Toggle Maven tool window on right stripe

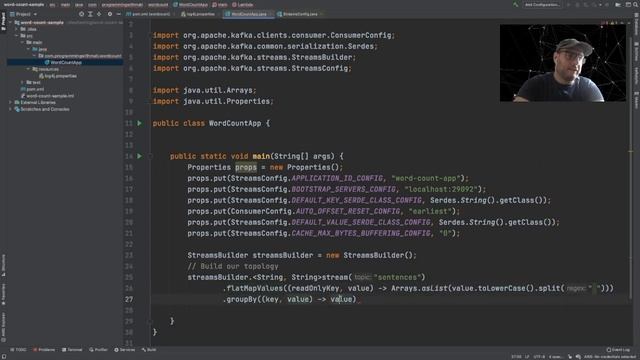pyautogui.click(x=636, y=100)
